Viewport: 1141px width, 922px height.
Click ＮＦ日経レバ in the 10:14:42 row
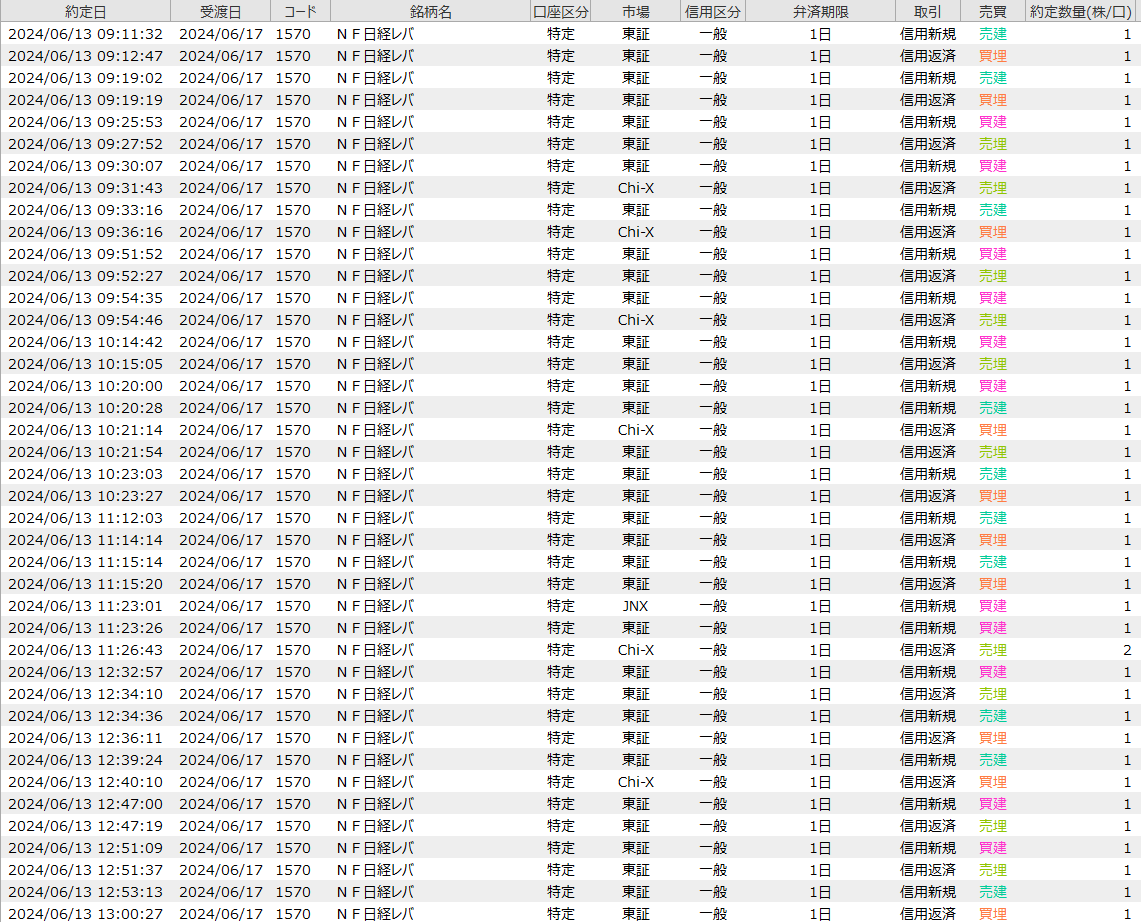(375, 342)
